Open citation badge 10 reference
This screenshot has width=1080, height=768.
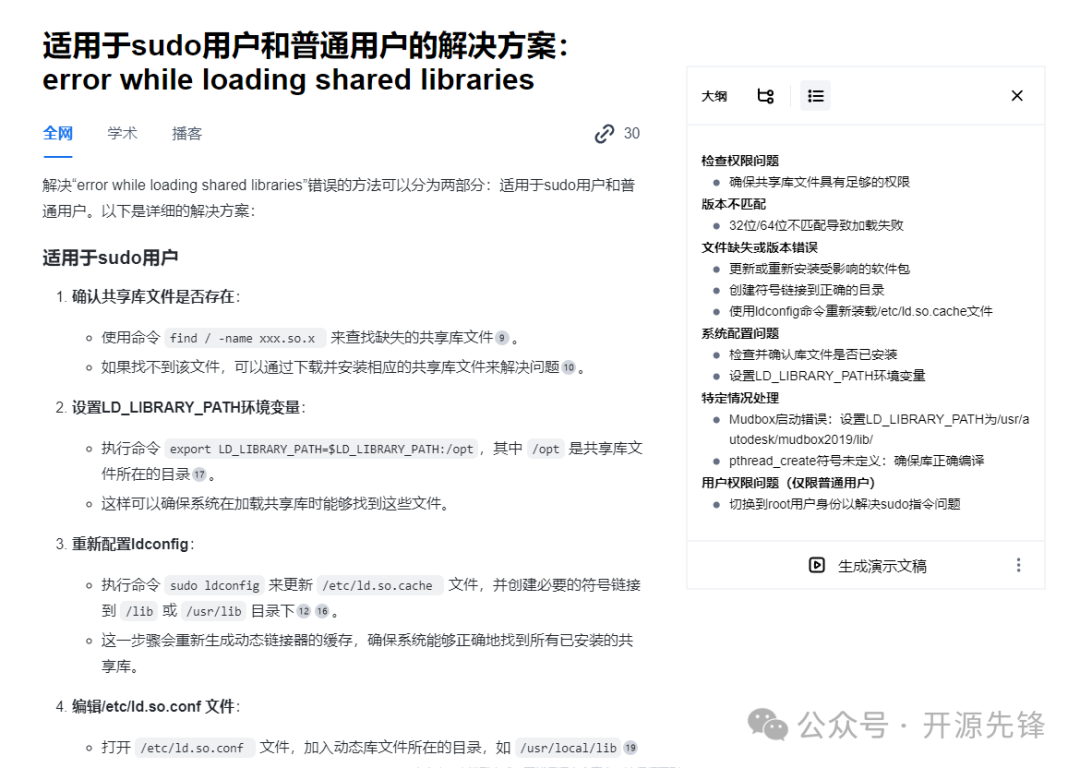click(568, 368)
